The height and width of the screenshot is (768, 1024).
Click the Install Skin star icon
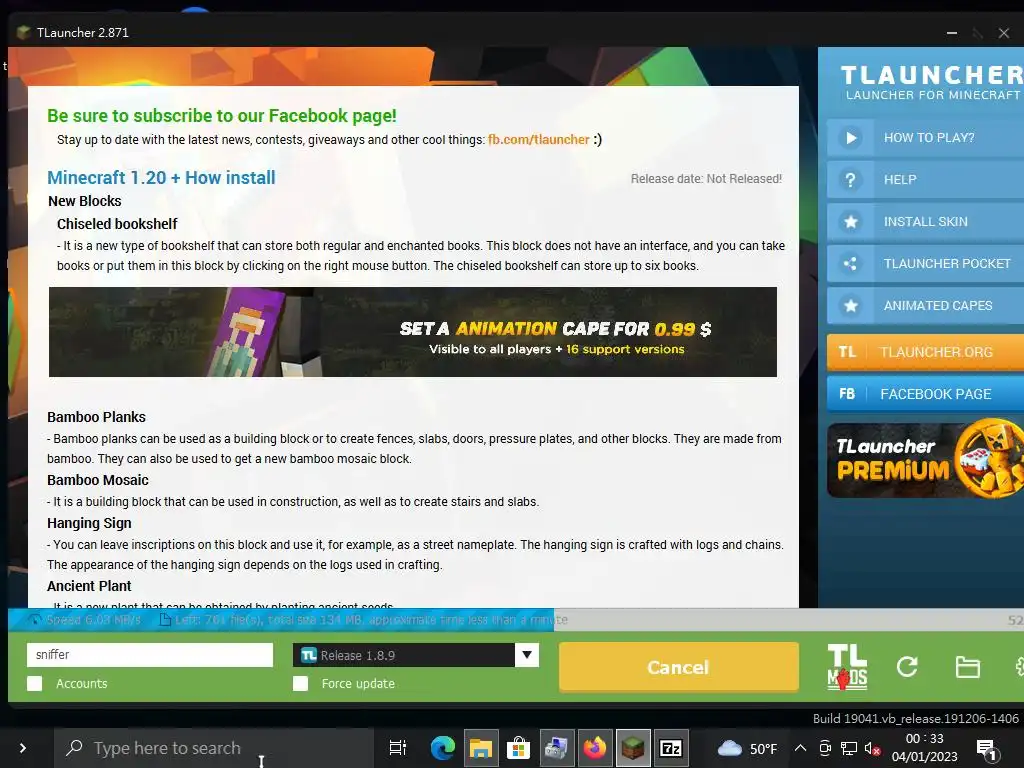coord(850,221)
